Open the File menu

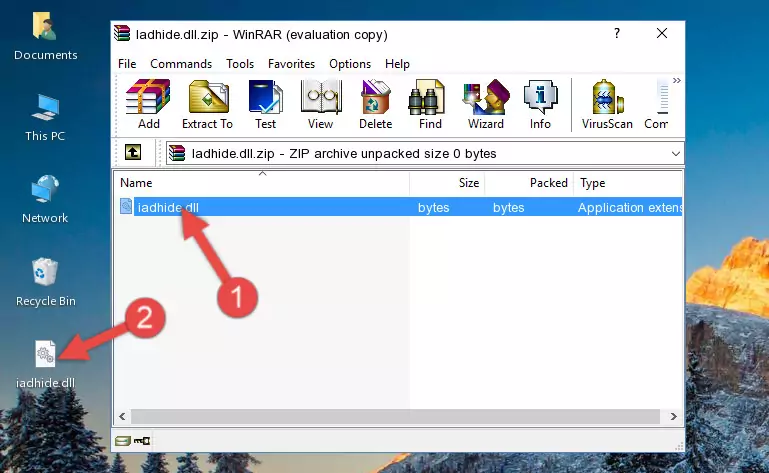(x=127, y=64)
